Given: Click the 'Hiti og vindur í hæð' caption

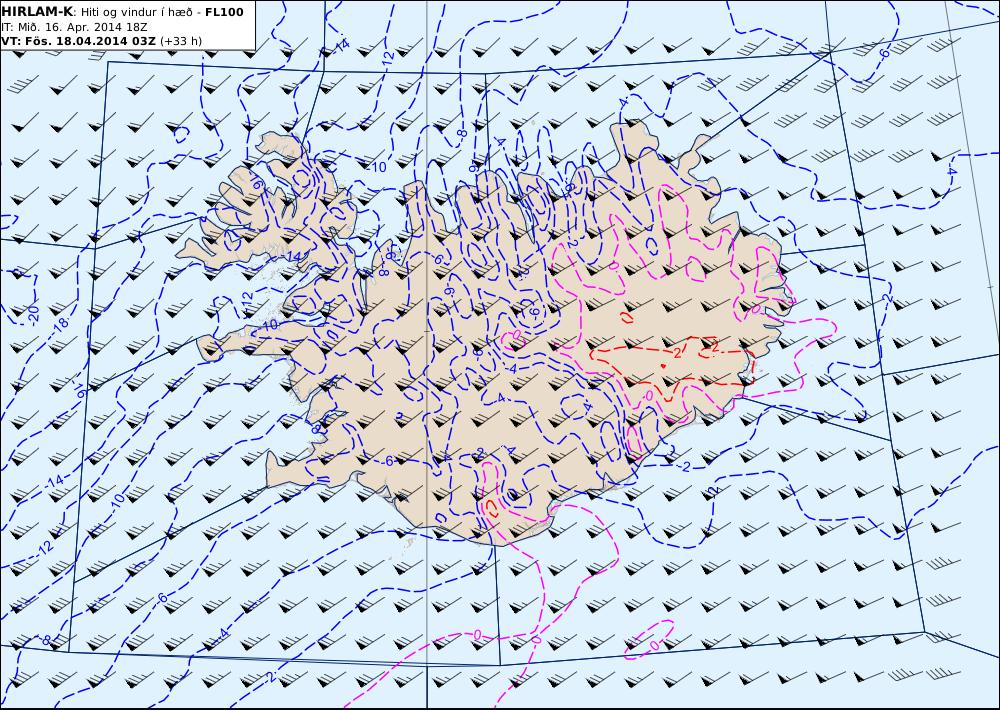Looking at the screenshot, I should pyautogui.click(x=136, y=12).
